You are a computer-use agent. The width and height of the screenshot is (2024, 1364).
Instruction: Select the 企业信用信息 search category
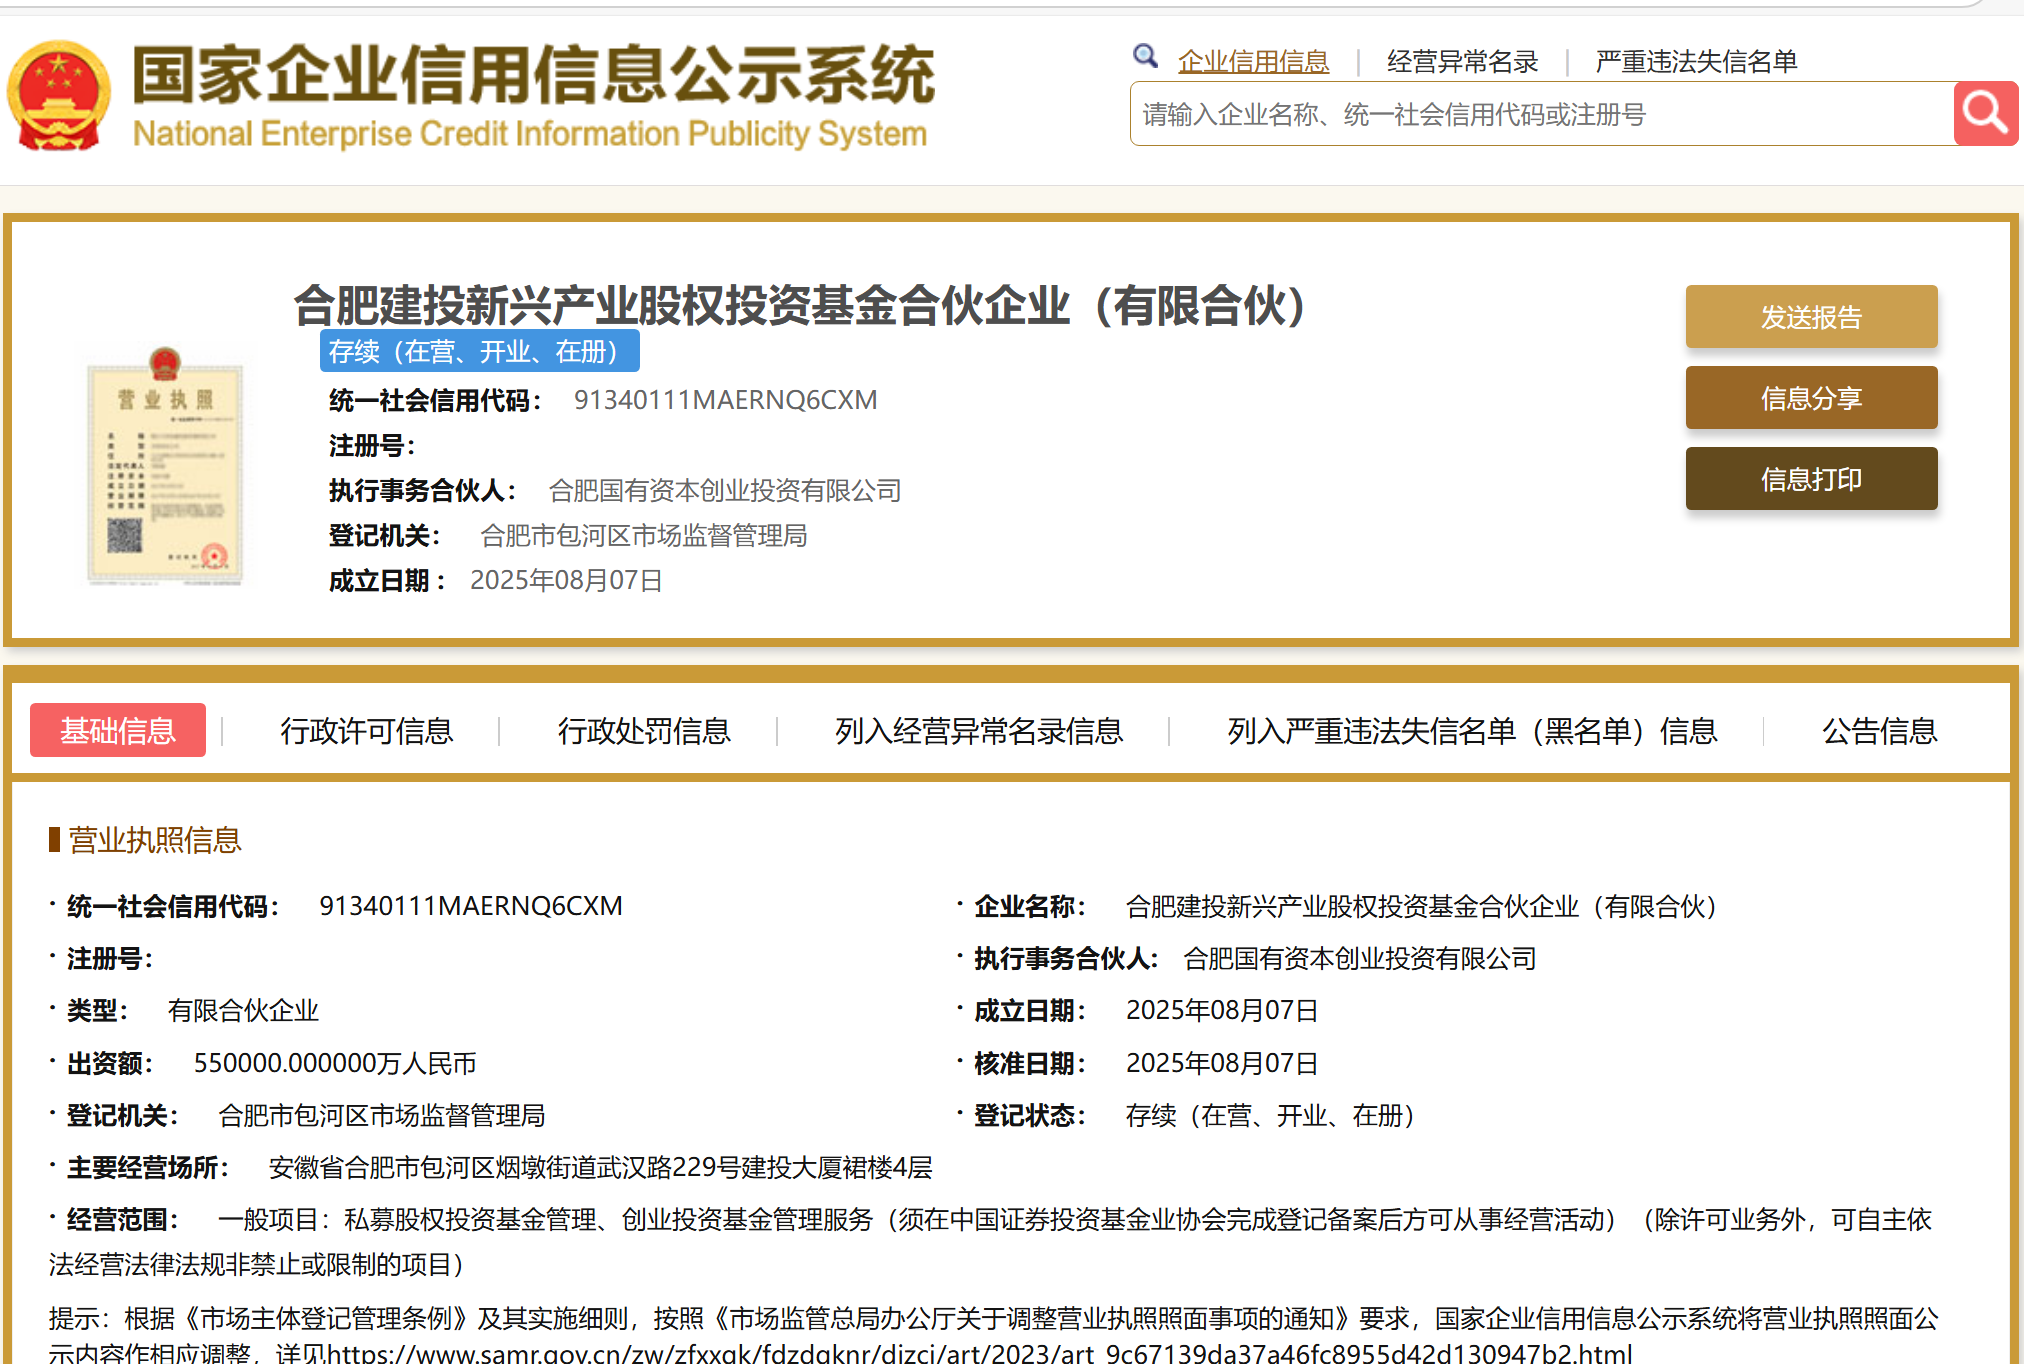[1253, 62]
